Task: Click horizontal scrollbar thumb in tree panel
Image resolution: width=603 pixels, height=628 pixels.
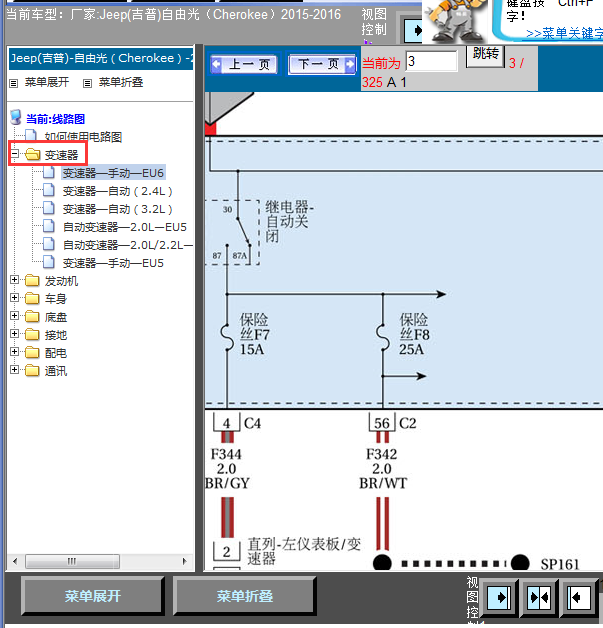Action: [72, 561]
